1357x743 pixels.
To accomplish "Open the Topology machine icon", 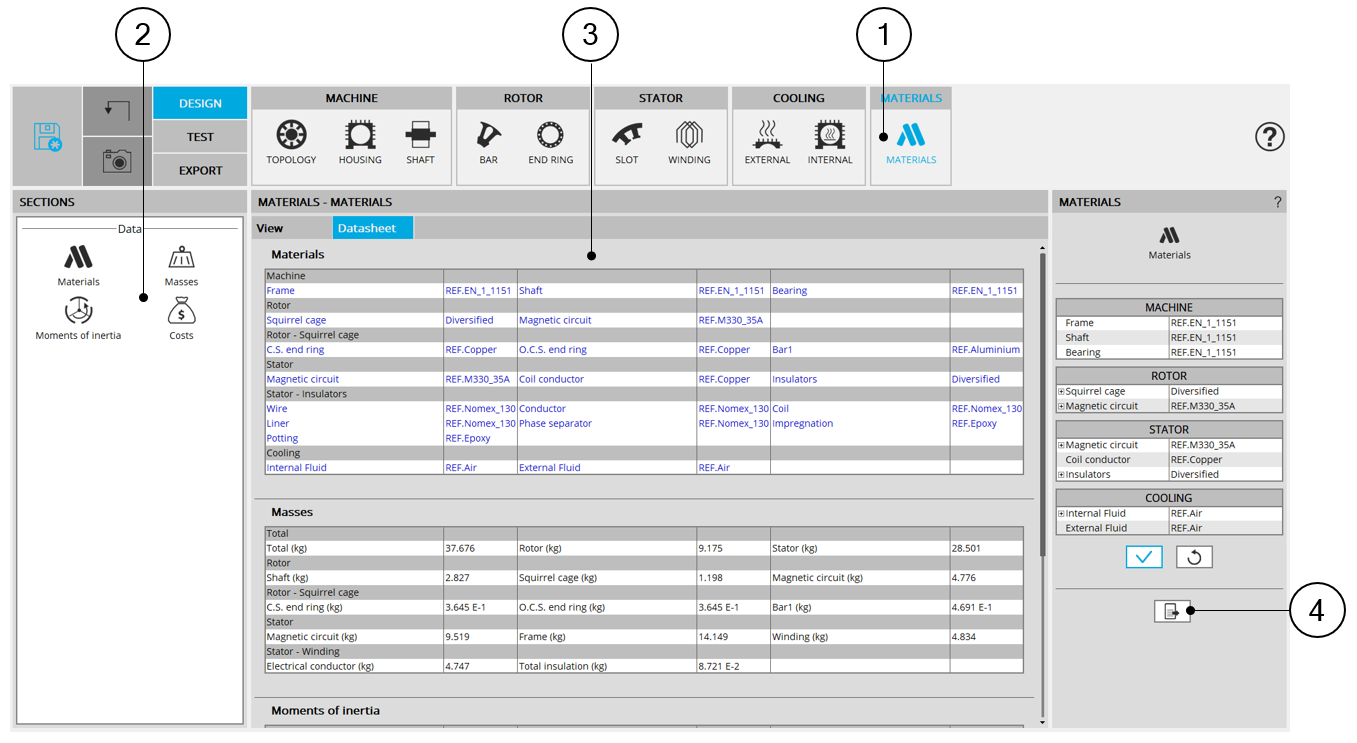I will (291, 136).
